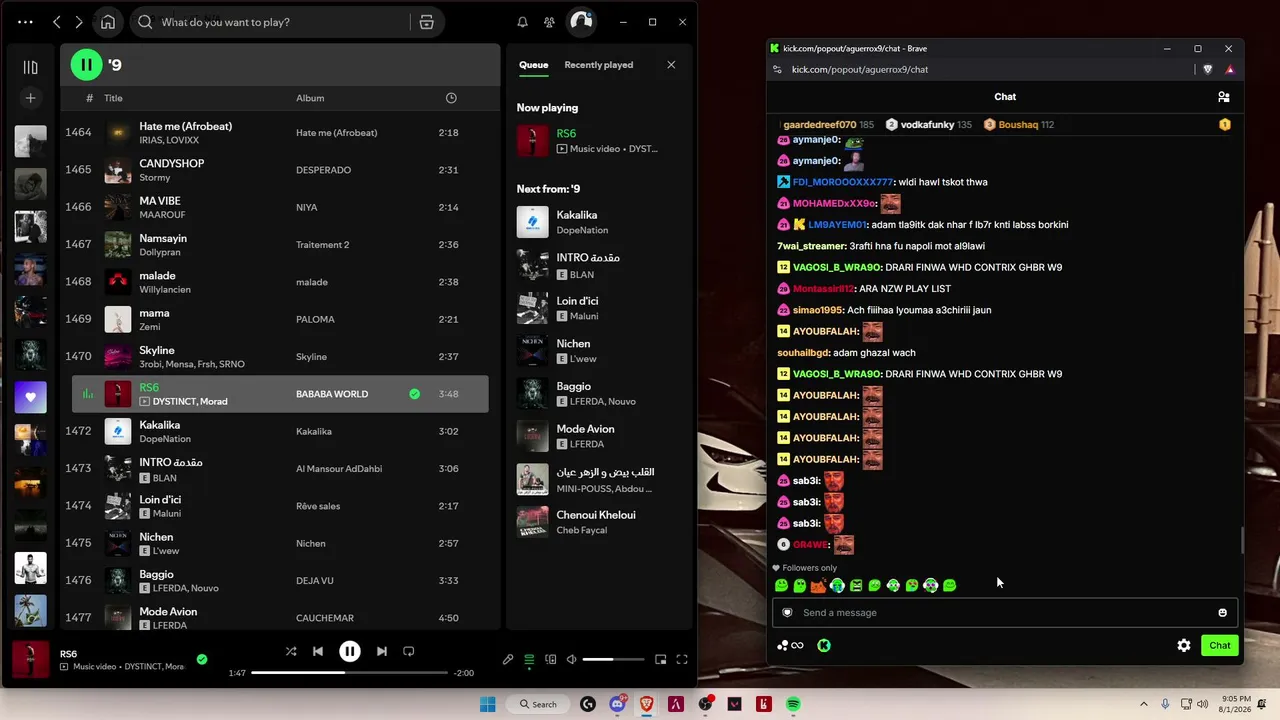Click the now-playing album art thumbnail
1280x720 pixels.
pyautogui.click(x=30, y=660)
